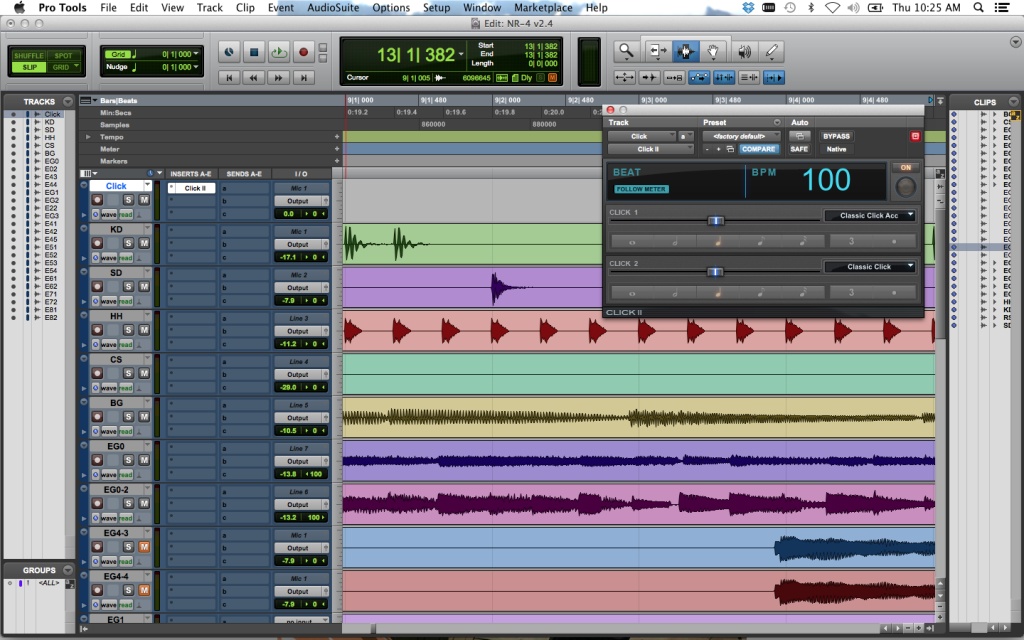This screenshot has height=640, width=1024.
Task: Click the Return to Zero transport button
Action: click(229, 77)
